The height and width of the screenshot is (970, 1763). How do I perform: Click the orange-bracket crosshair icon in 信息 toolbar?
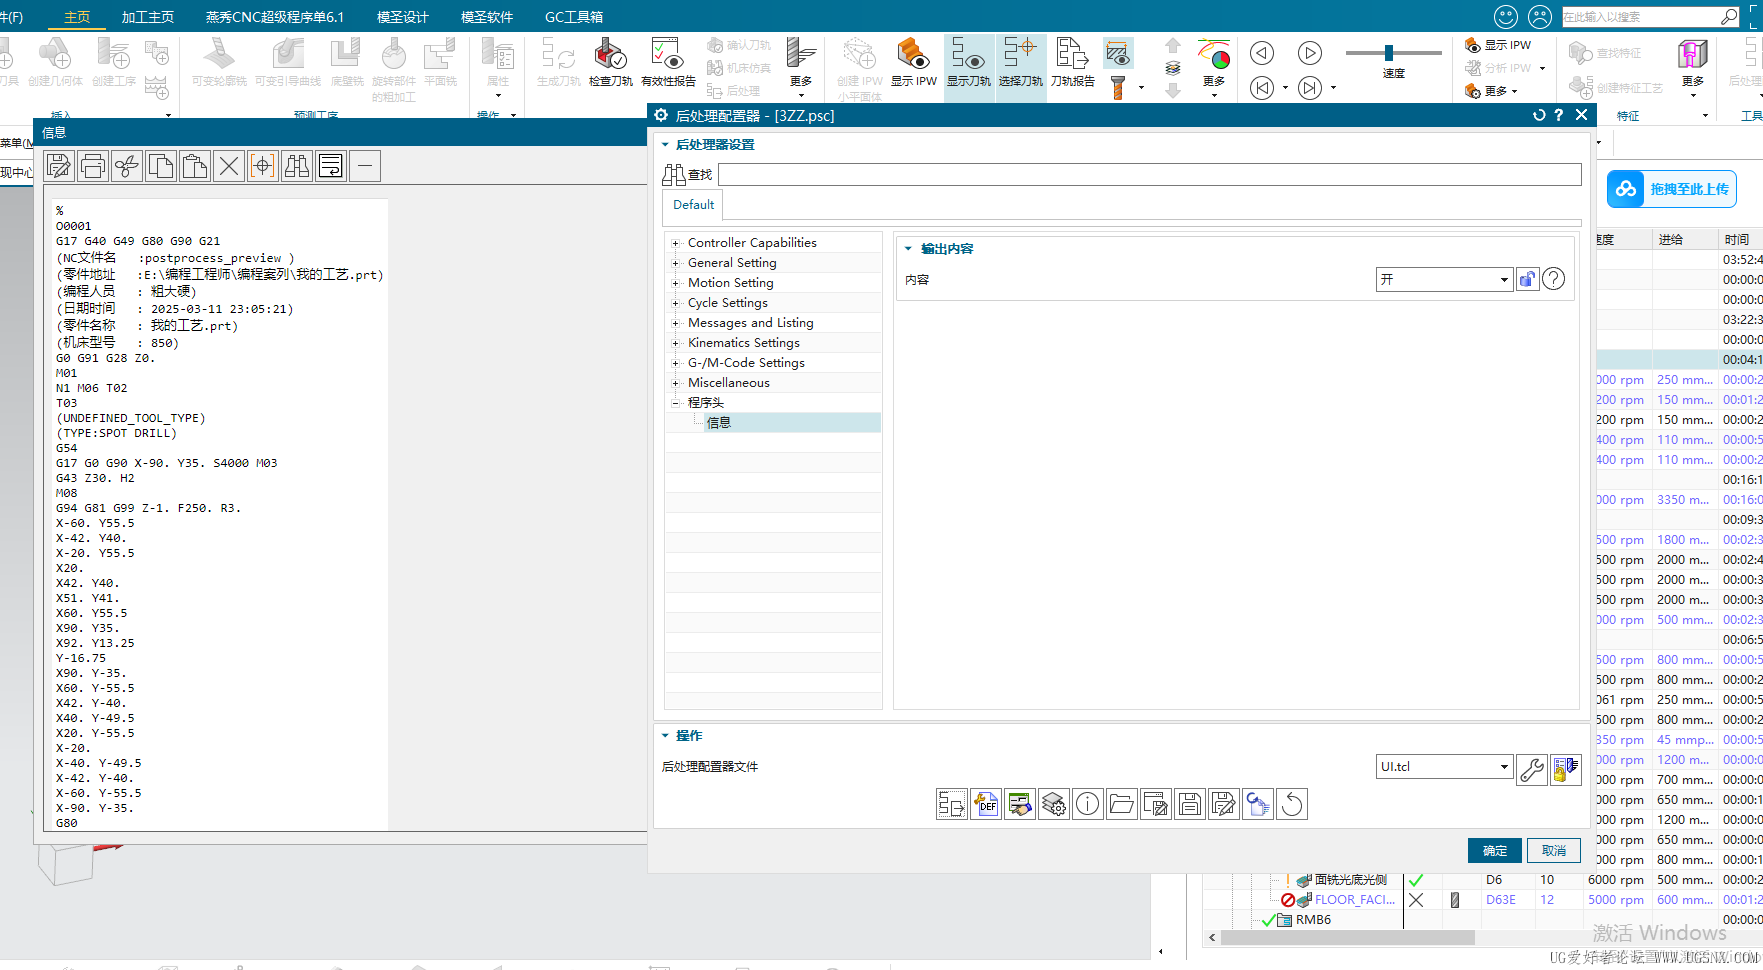pos(263,166)
